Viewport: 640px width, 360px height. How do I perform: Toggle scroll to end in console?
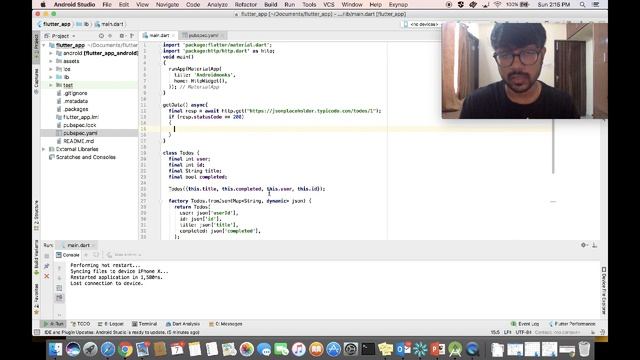(x=59, y=298)
